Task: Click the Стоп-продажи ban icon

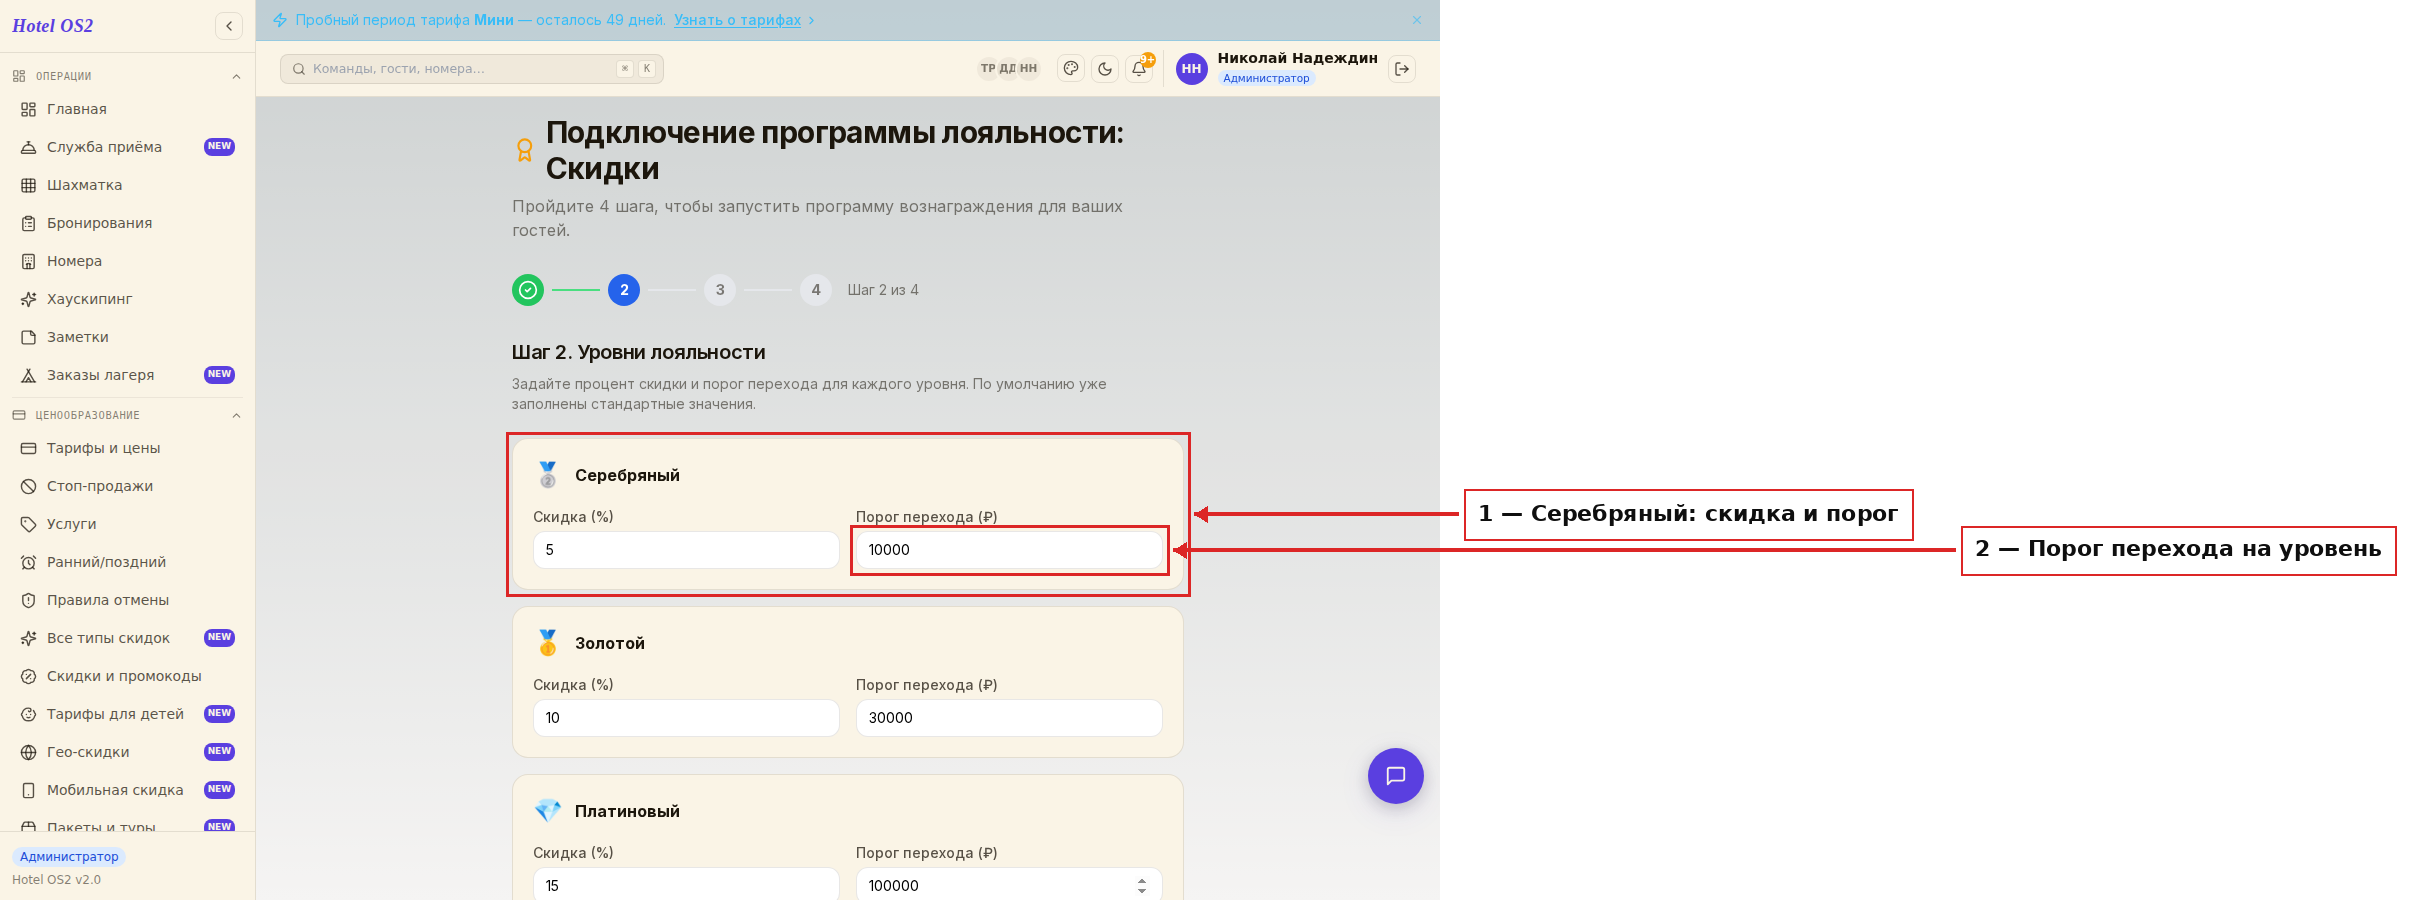Action: [29, 486]
